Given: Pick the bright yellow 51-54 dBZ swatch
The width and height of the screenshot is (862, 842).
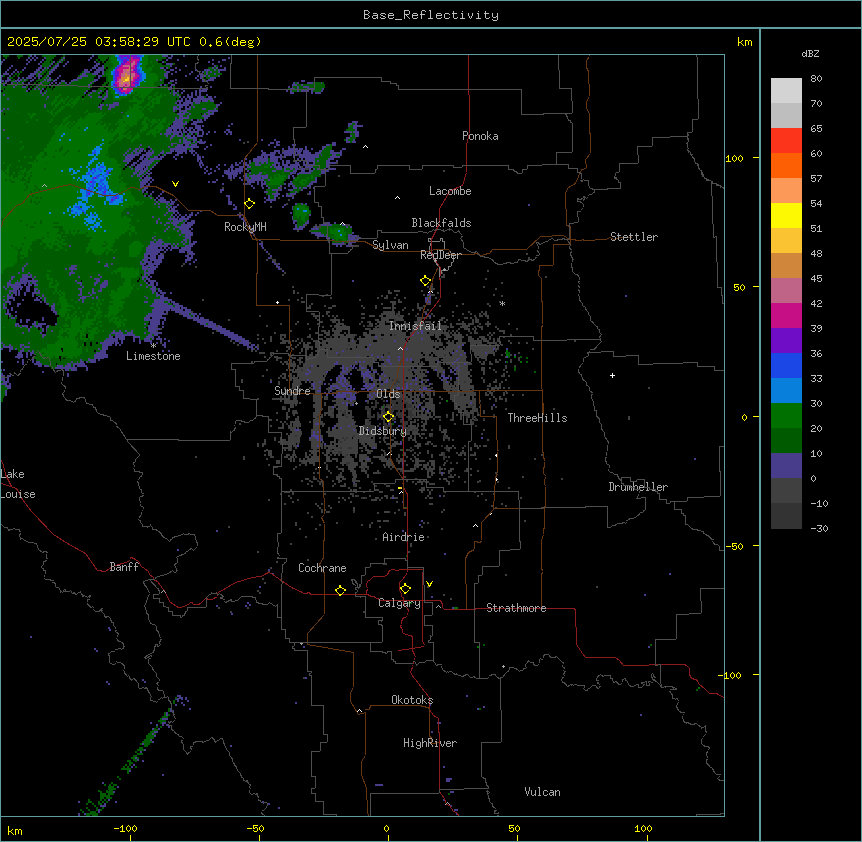Looking at the screenshot, I should tap(786, 215).
